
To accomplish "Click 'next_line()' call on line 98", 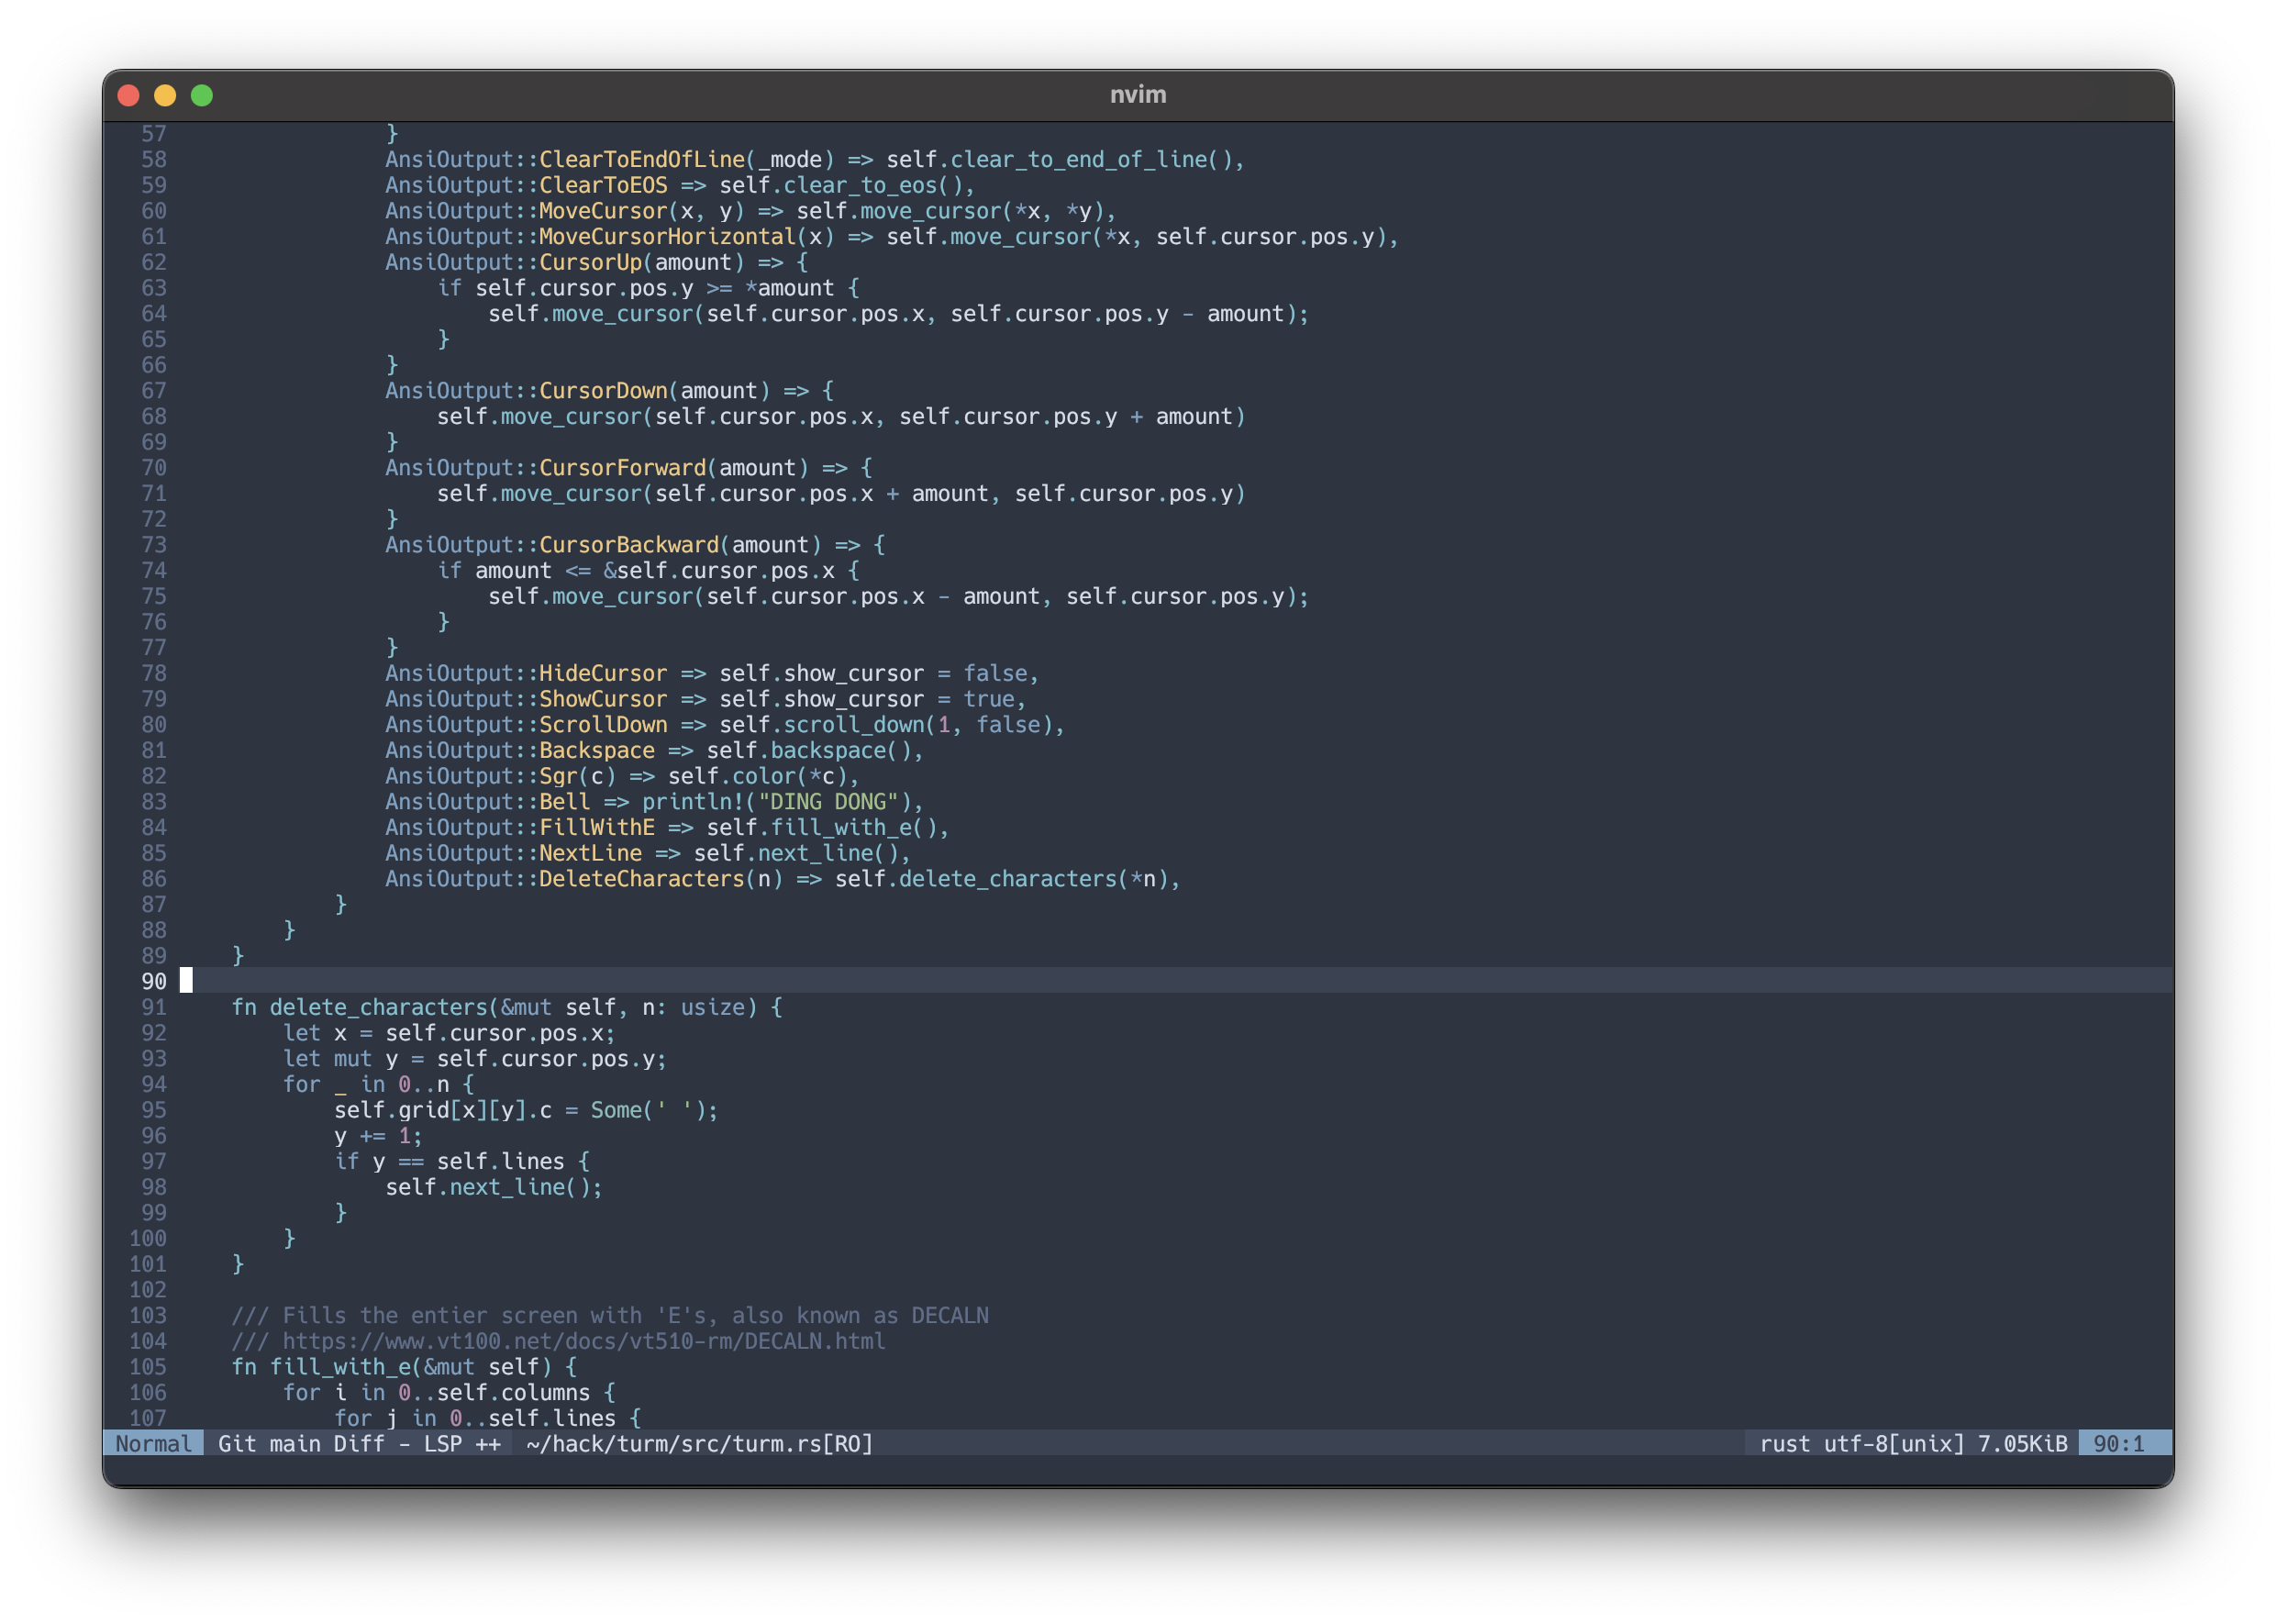I will (519, 1187).
